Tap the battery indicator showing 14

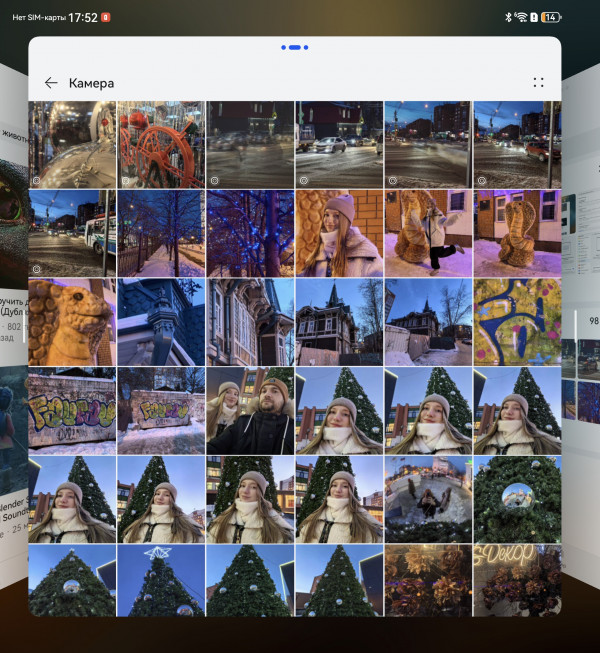[551, 17]
